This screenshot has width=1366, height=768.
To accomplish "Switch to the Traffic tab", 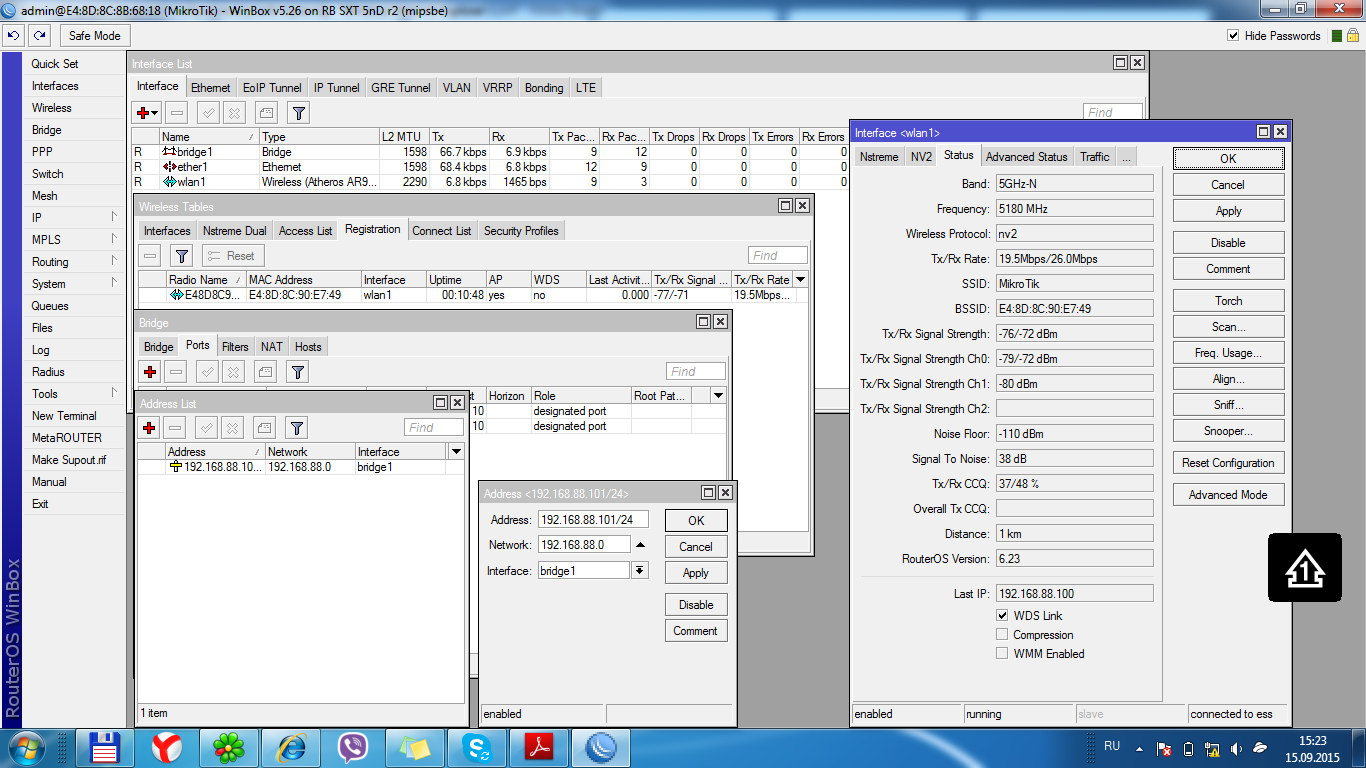I will click(1094, 157).
